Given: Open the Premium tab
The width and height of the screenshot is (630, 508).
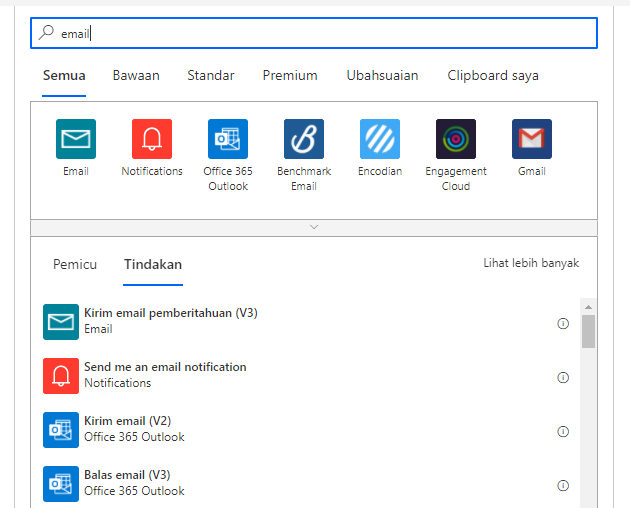Looking at the screenshot, I should 290,76.
